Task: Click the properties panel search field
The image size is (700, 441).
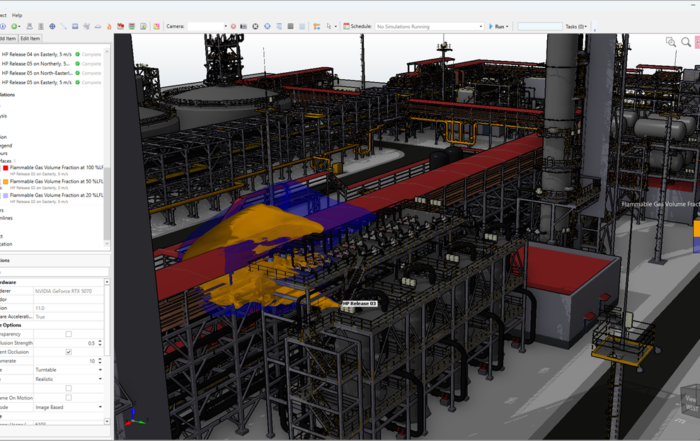Action: [54, 272]
